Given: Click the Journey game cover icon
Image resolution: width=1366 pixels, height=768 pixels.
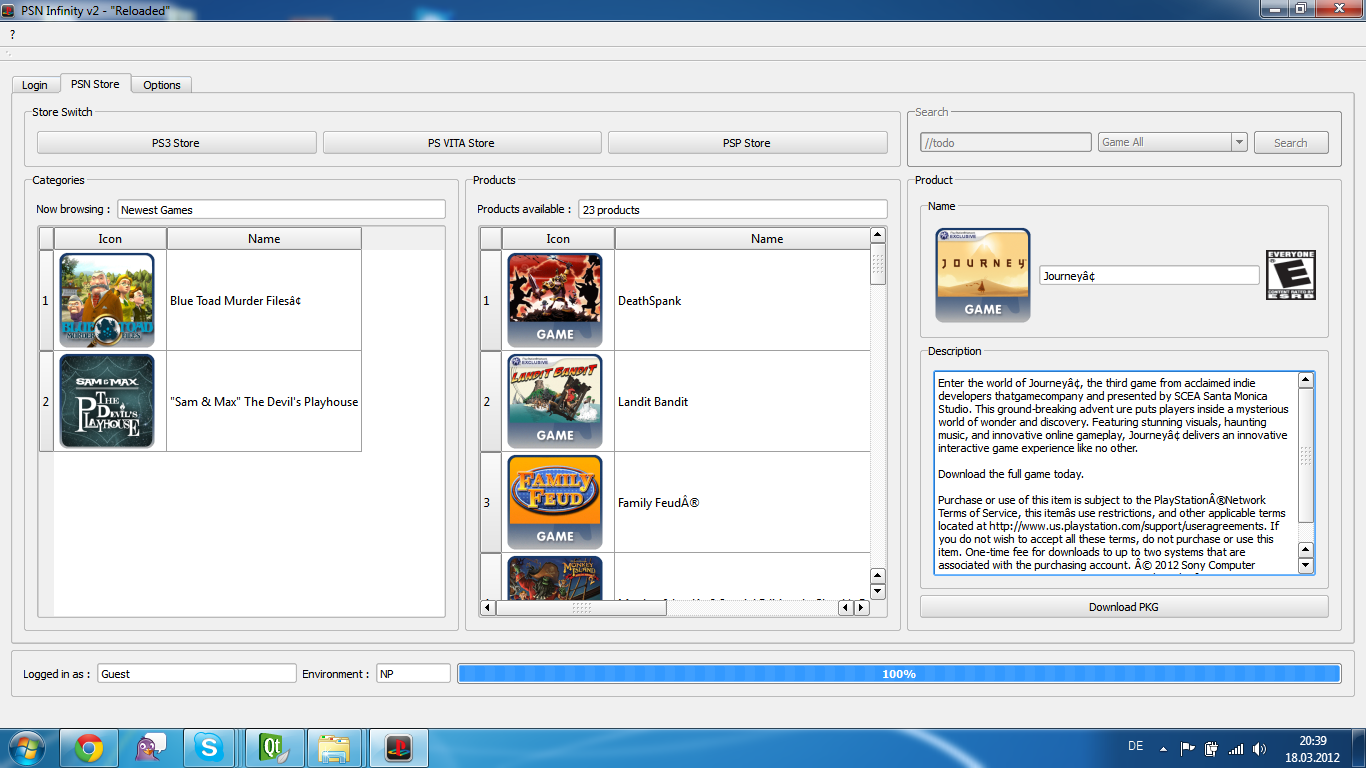Looking at the screenshot, I should (x=983, y=275).
